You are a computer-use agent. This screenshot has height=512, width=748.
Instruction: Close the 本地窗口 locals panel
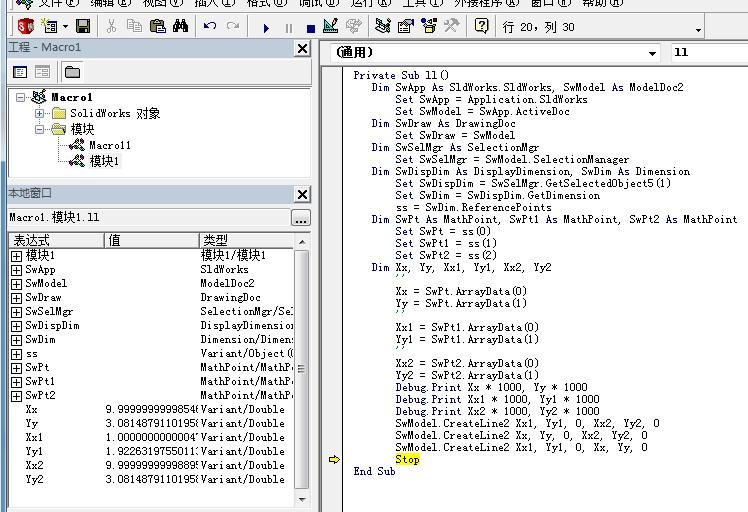click(302, 194)
